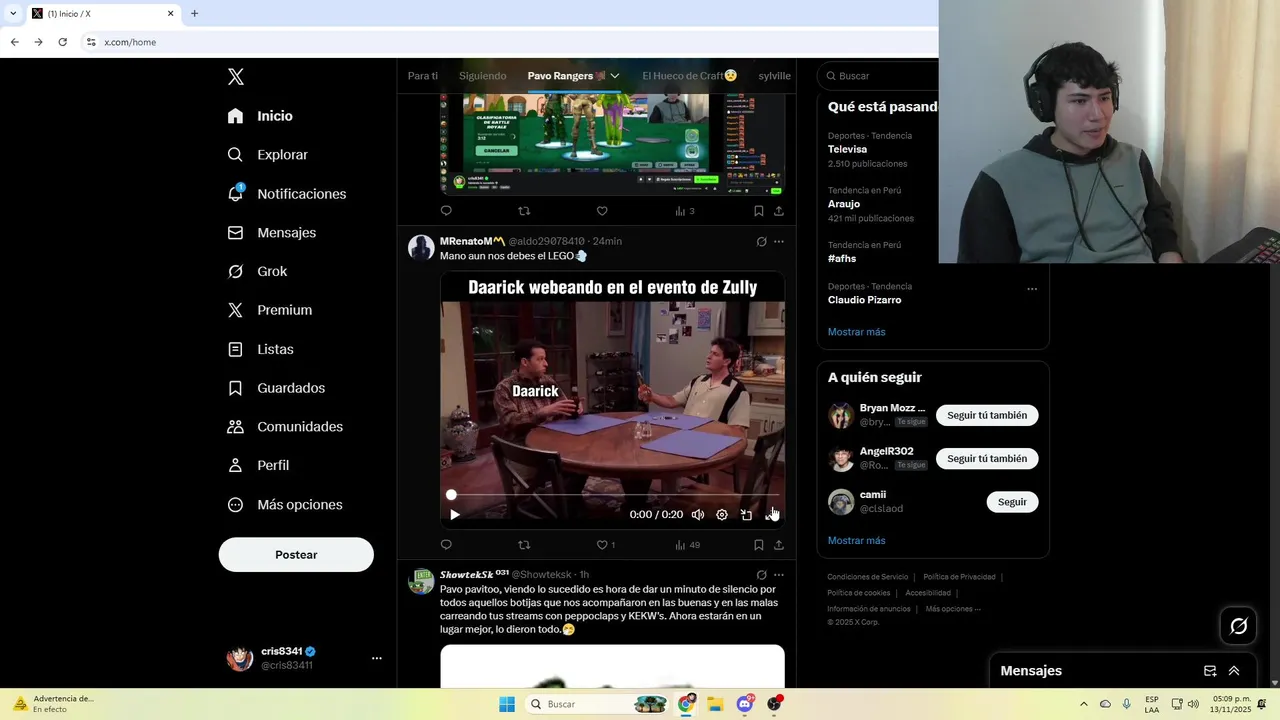The image size is (1280, 720).
Task: Show hidden system tray icons
Action: 1083,704
